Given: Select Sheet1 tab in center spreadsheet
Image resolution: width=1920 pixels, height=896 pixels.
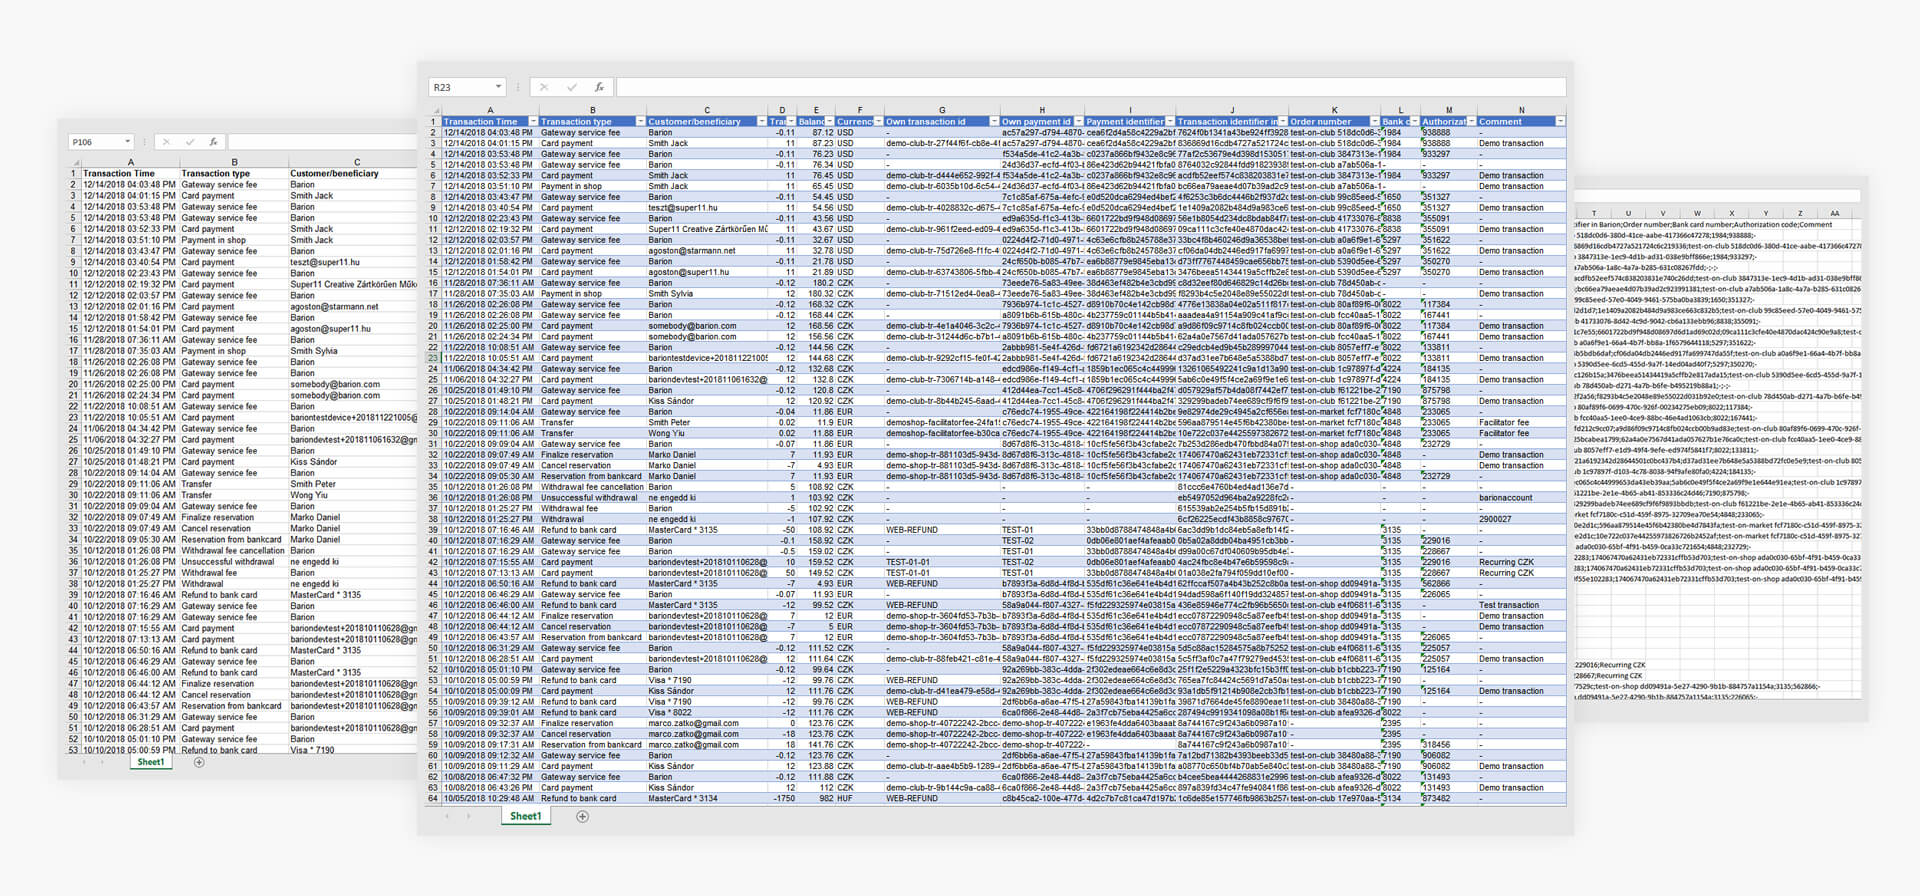Looking at the screenshot, I should (525, 817).
